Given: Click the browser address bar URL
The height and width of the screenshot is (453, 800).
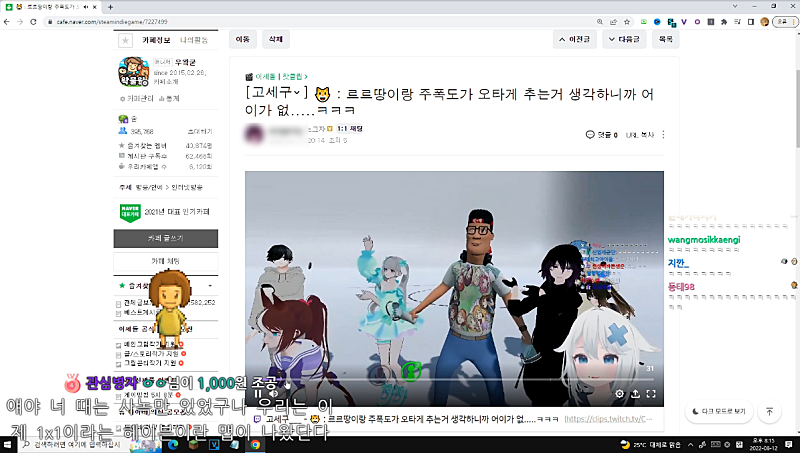Looking at the screenshot, I should click(112, 22).
